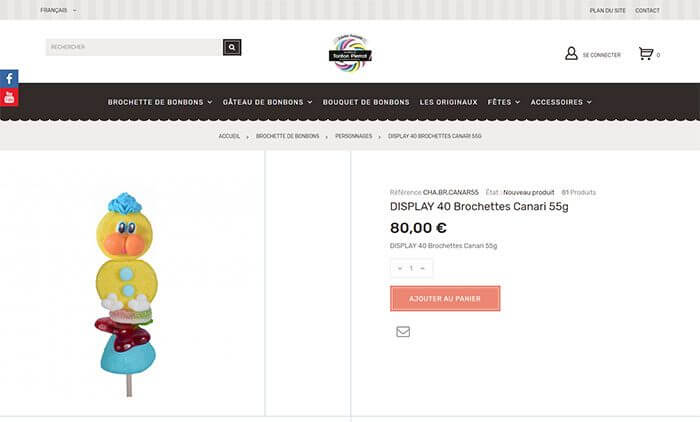The width and height of the screenshot is (700, 422).
Task: Decrease quantity with minus button
Action: (x=400, y=268)
